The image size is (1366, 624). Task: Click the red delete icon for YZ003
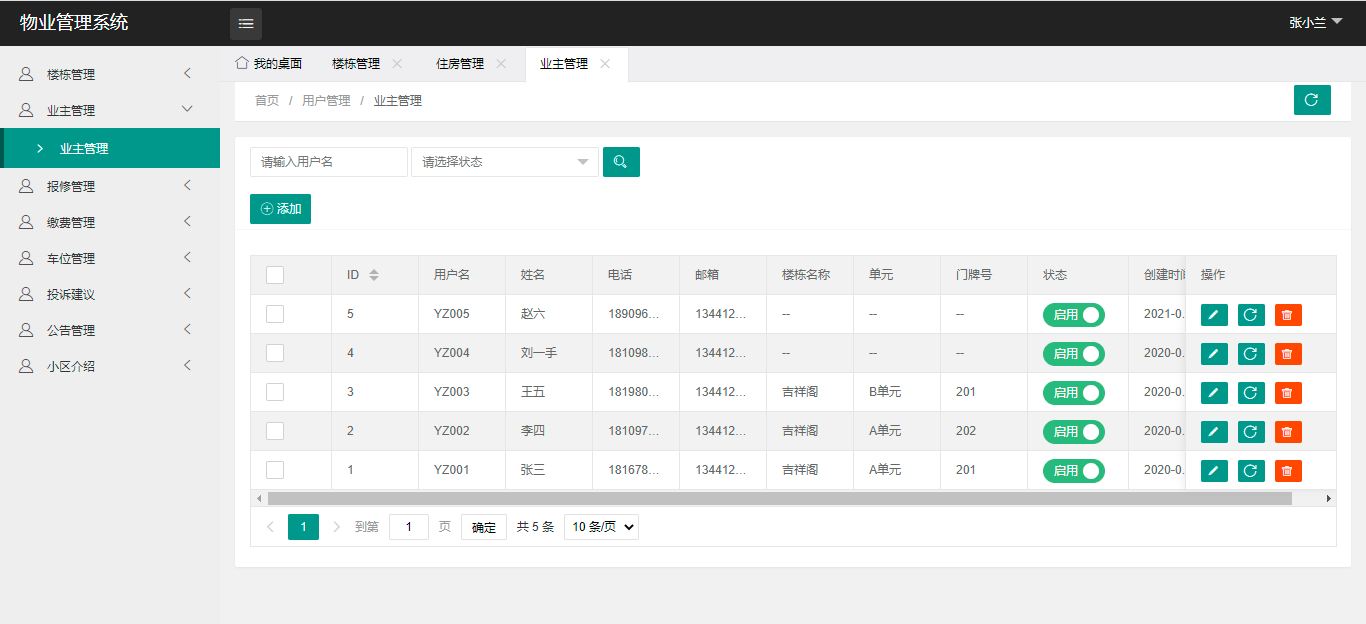click(1287, 393)
